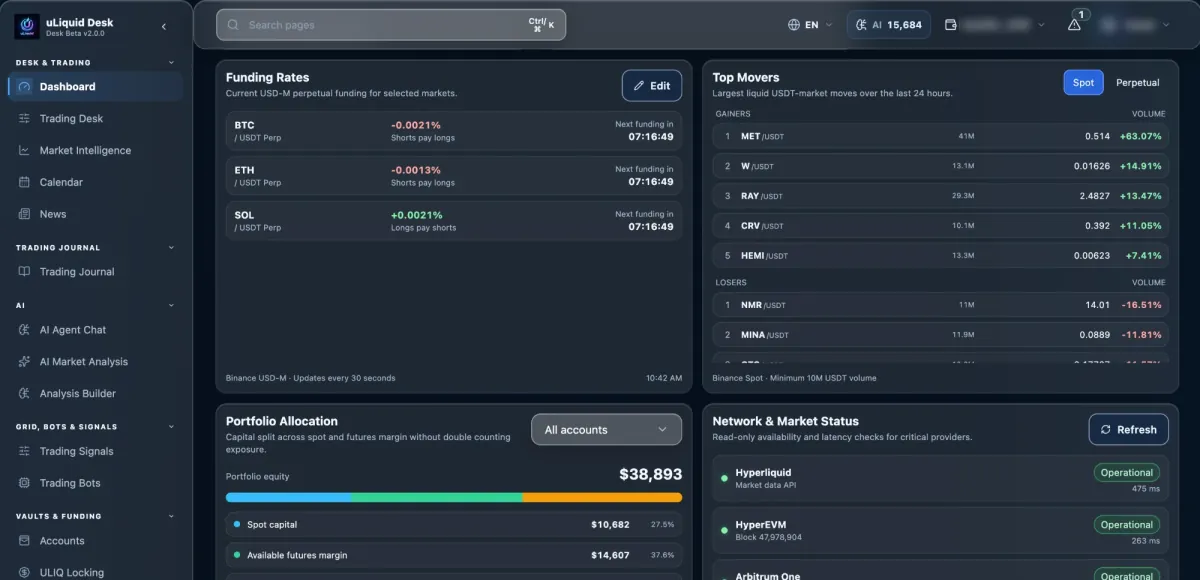Collapse the Desk & Trading section
This screenshot has height=580, width=1200.
(171, 63)
